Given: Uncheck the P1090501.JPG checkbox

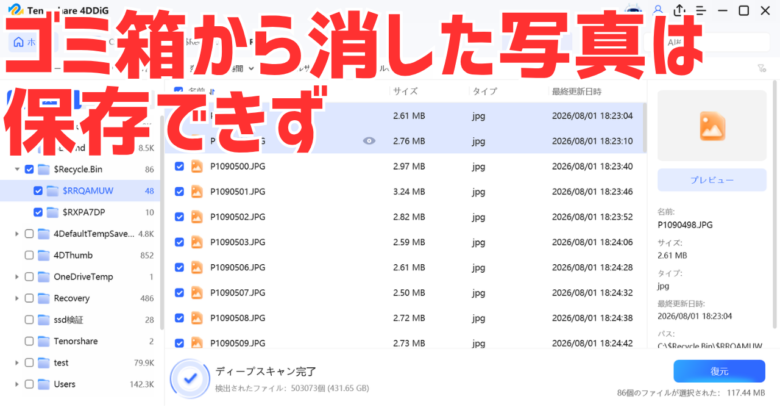Looking at the screenshot, I should pyautogui.click(x=179, y=192).
